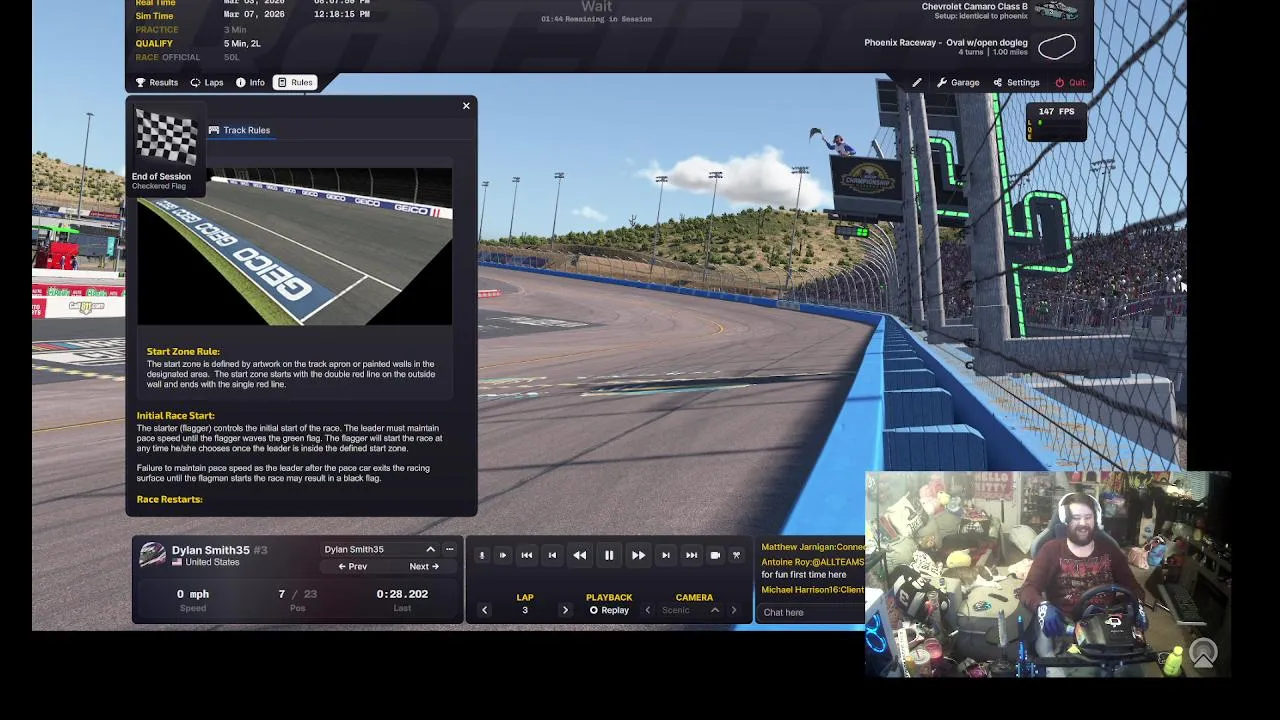Step back one frame
The image size is (1280, 720).
[552, 555]
